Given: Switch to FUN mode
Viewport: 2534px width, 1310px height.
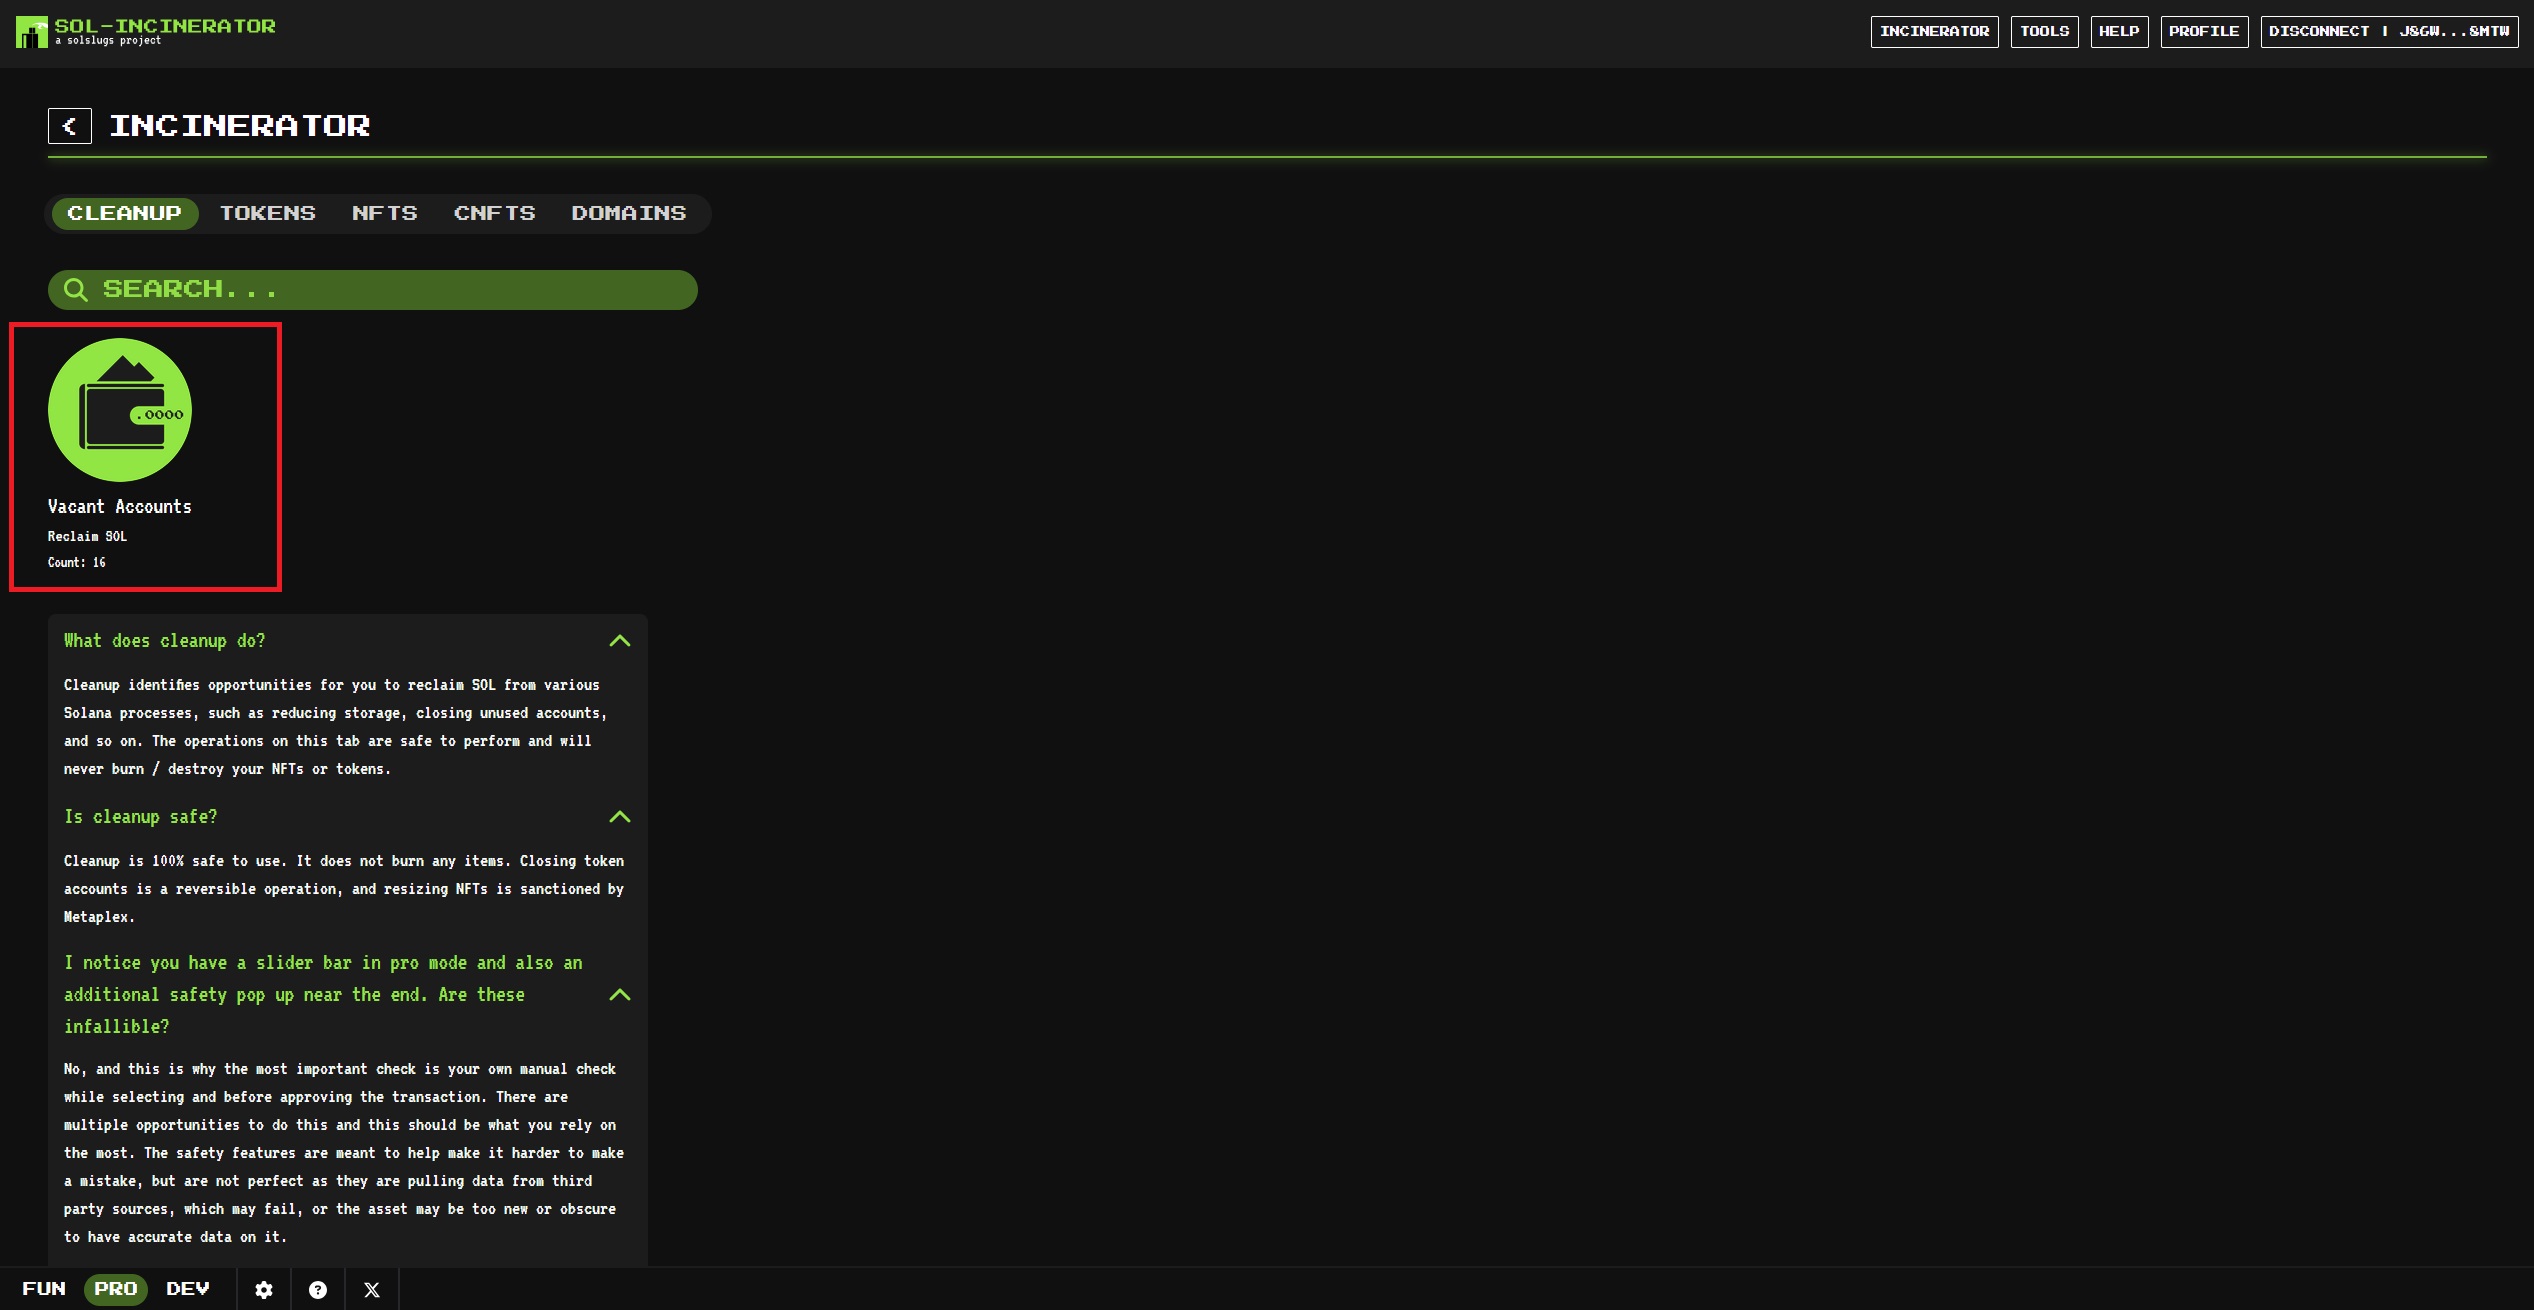Looking at the screenshot, I should (x=44, y=1289).
